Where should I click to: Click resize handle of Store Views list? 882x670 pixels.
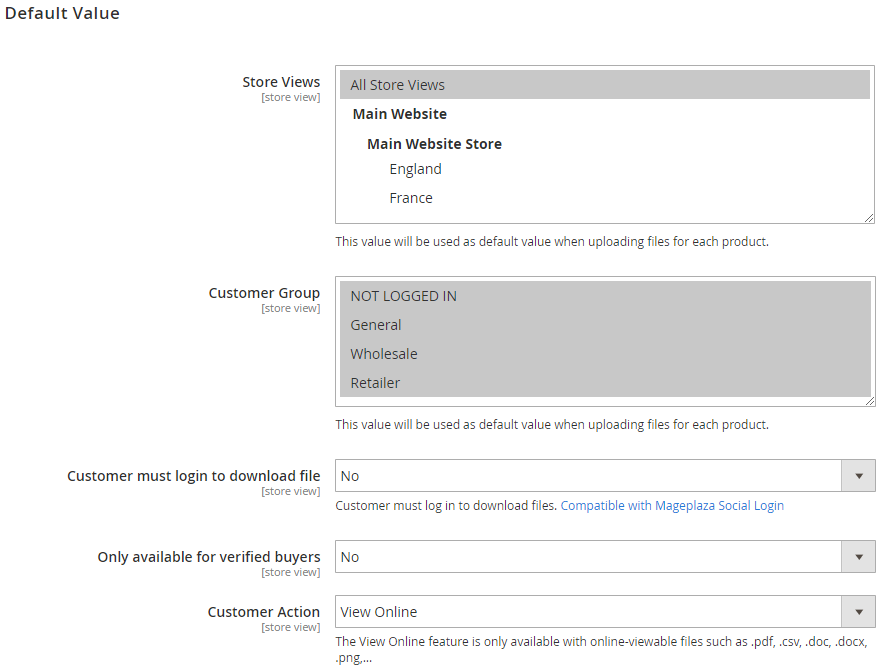(869, 218)
